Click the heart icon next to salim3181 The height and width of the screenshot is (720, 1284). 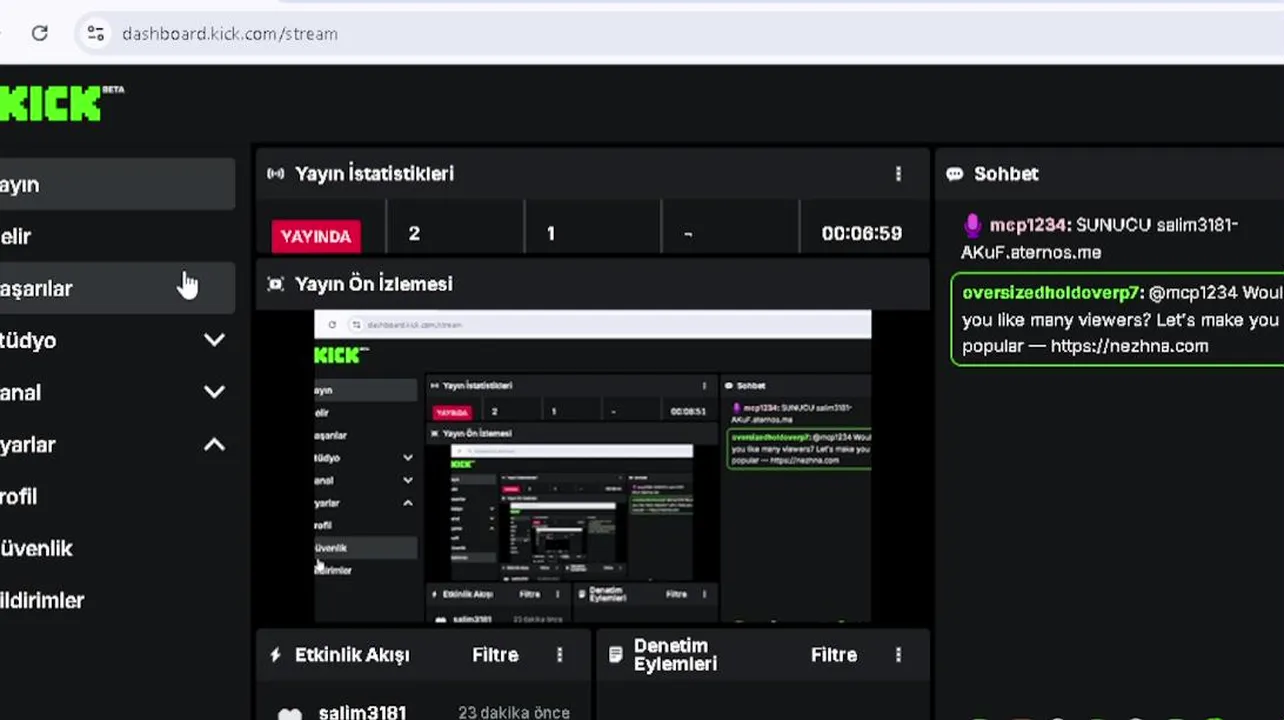(289, 714)
